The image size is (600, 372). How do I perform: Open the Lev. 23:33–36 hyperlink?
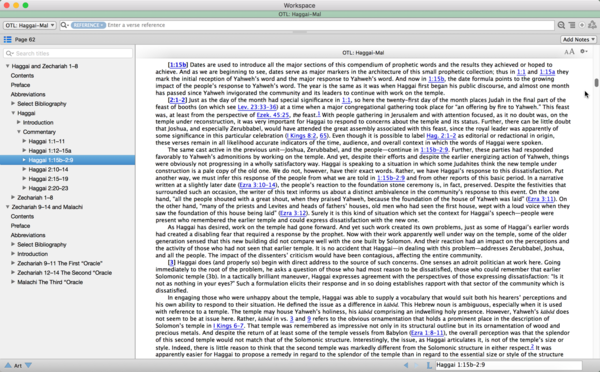(x=257, y=107)
